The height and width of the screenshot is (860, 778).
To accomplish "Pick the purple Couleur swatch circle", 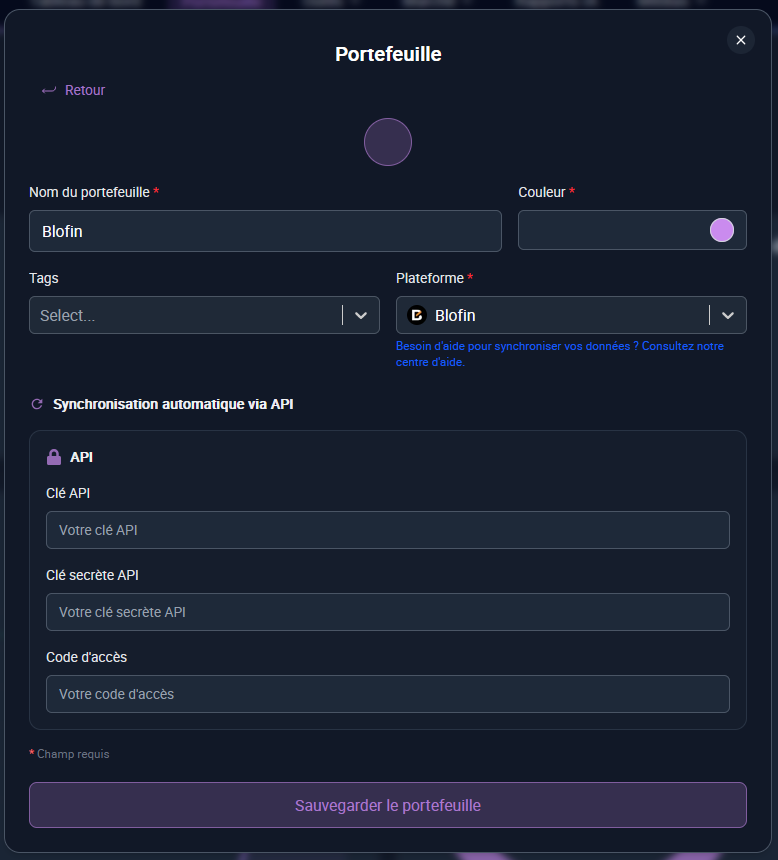I will point(721,230).
